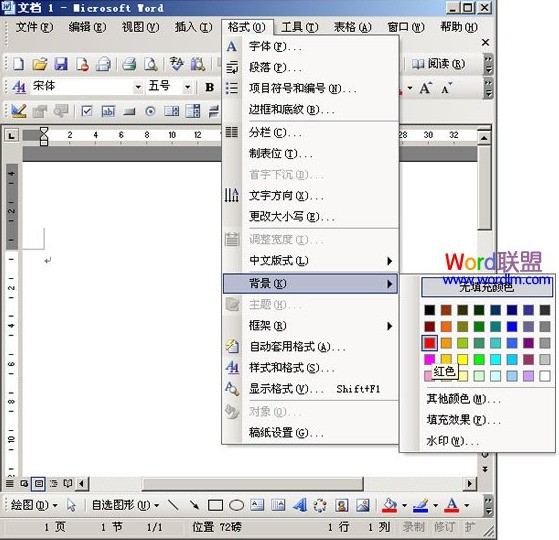559x540 pixels.
Task: Pick the black swatch in background palette
Action: point(430,310)
